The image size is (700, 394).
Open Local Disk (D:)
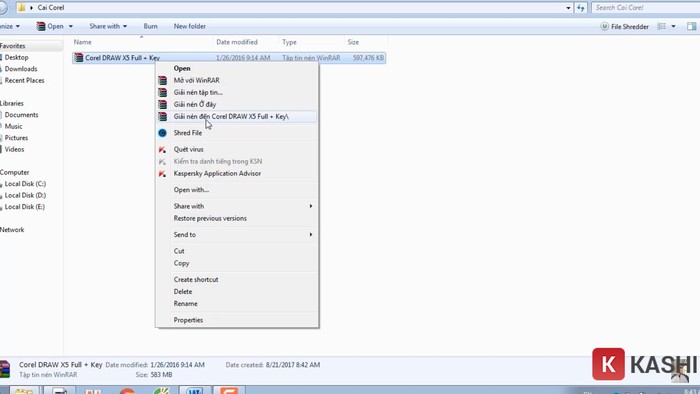(25, 195)
